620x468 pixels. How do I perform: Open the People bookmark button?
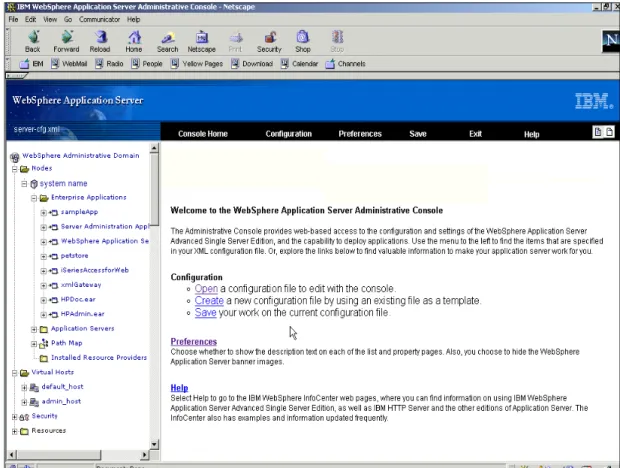coord(147,64)
